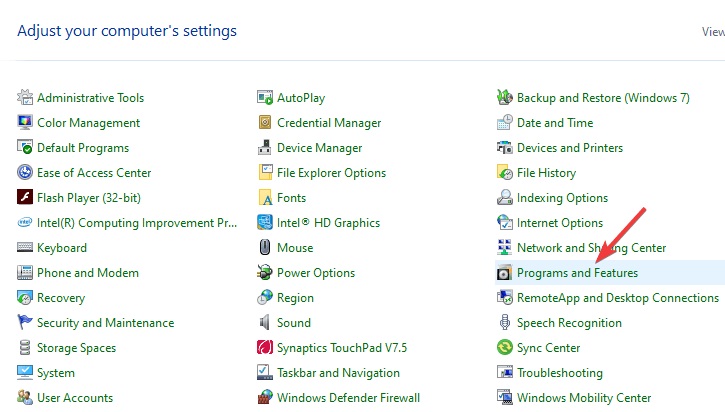Open the Windows Mobility Center link
This screenshot has height=412, width=725.
[584, 398]
